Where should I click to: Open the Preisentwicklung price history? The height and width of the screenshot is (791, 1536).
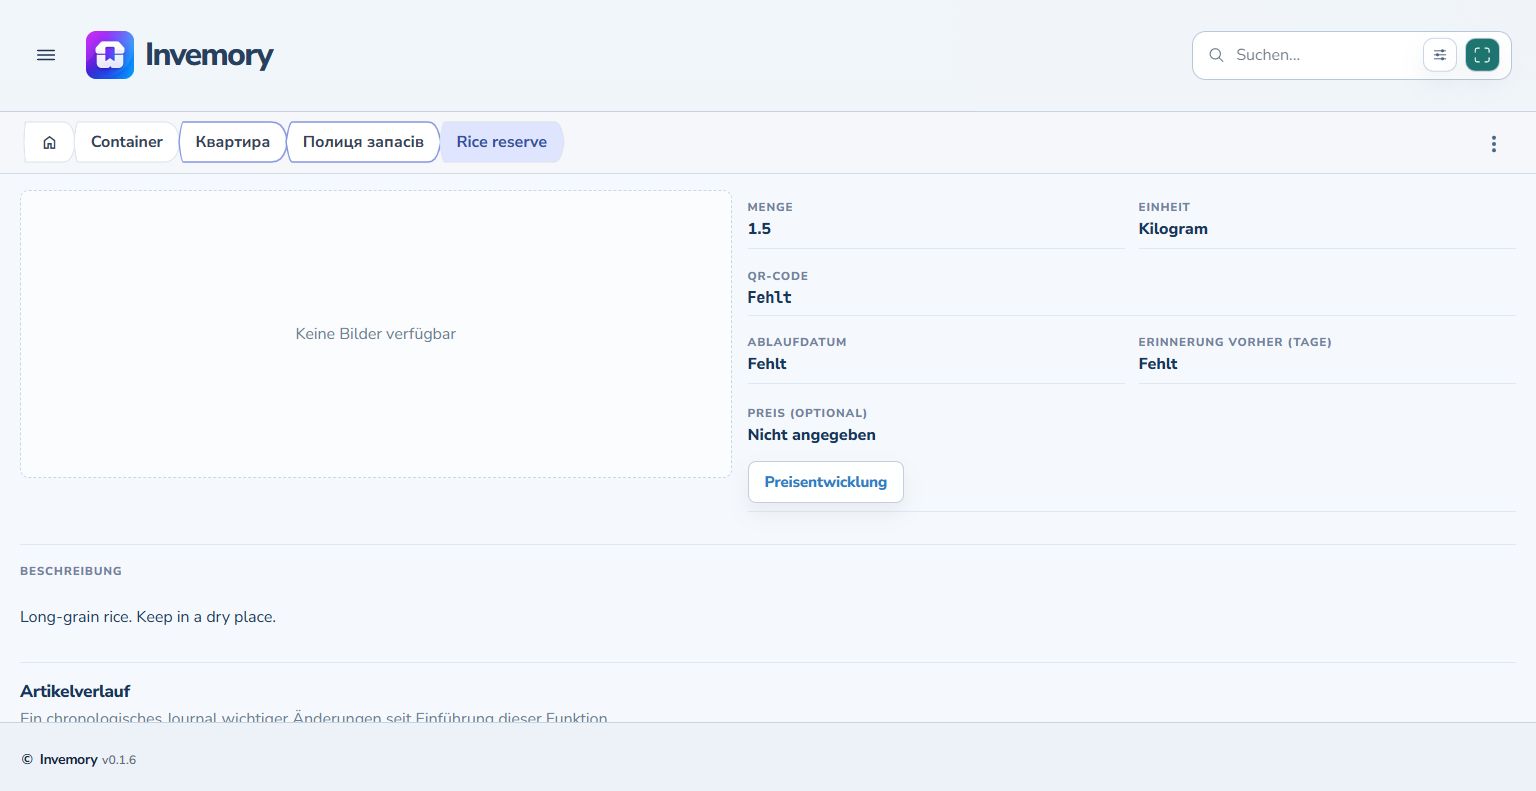point(826,482)
